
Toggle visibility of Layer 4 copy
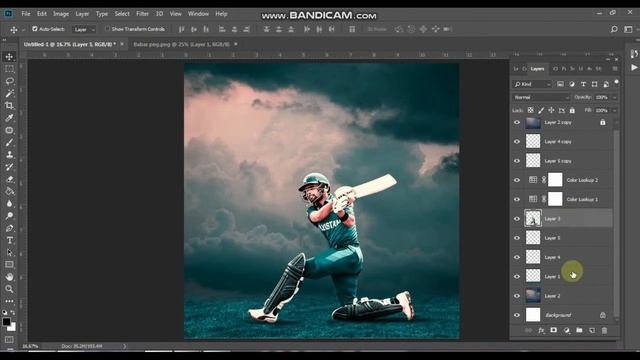517,142
